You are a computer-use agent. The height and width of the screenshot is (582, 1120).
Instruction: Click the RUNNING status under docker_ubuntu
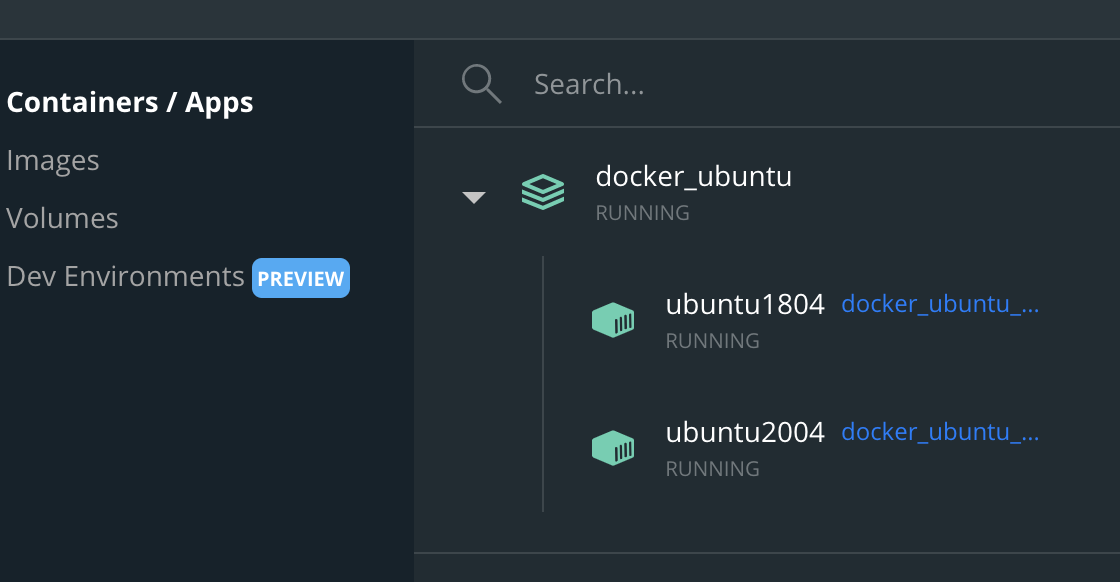[642, 212]
